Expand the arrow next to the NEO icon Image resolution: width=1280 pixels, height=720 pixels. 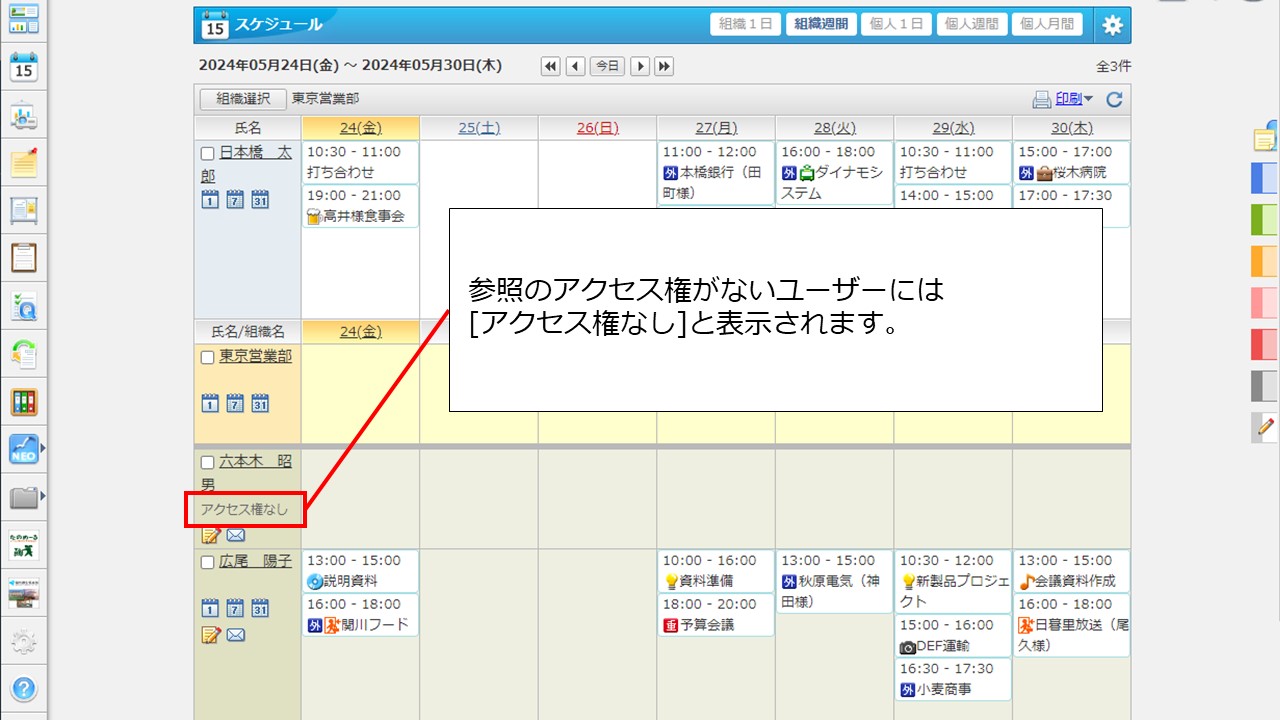pos(44,447)
